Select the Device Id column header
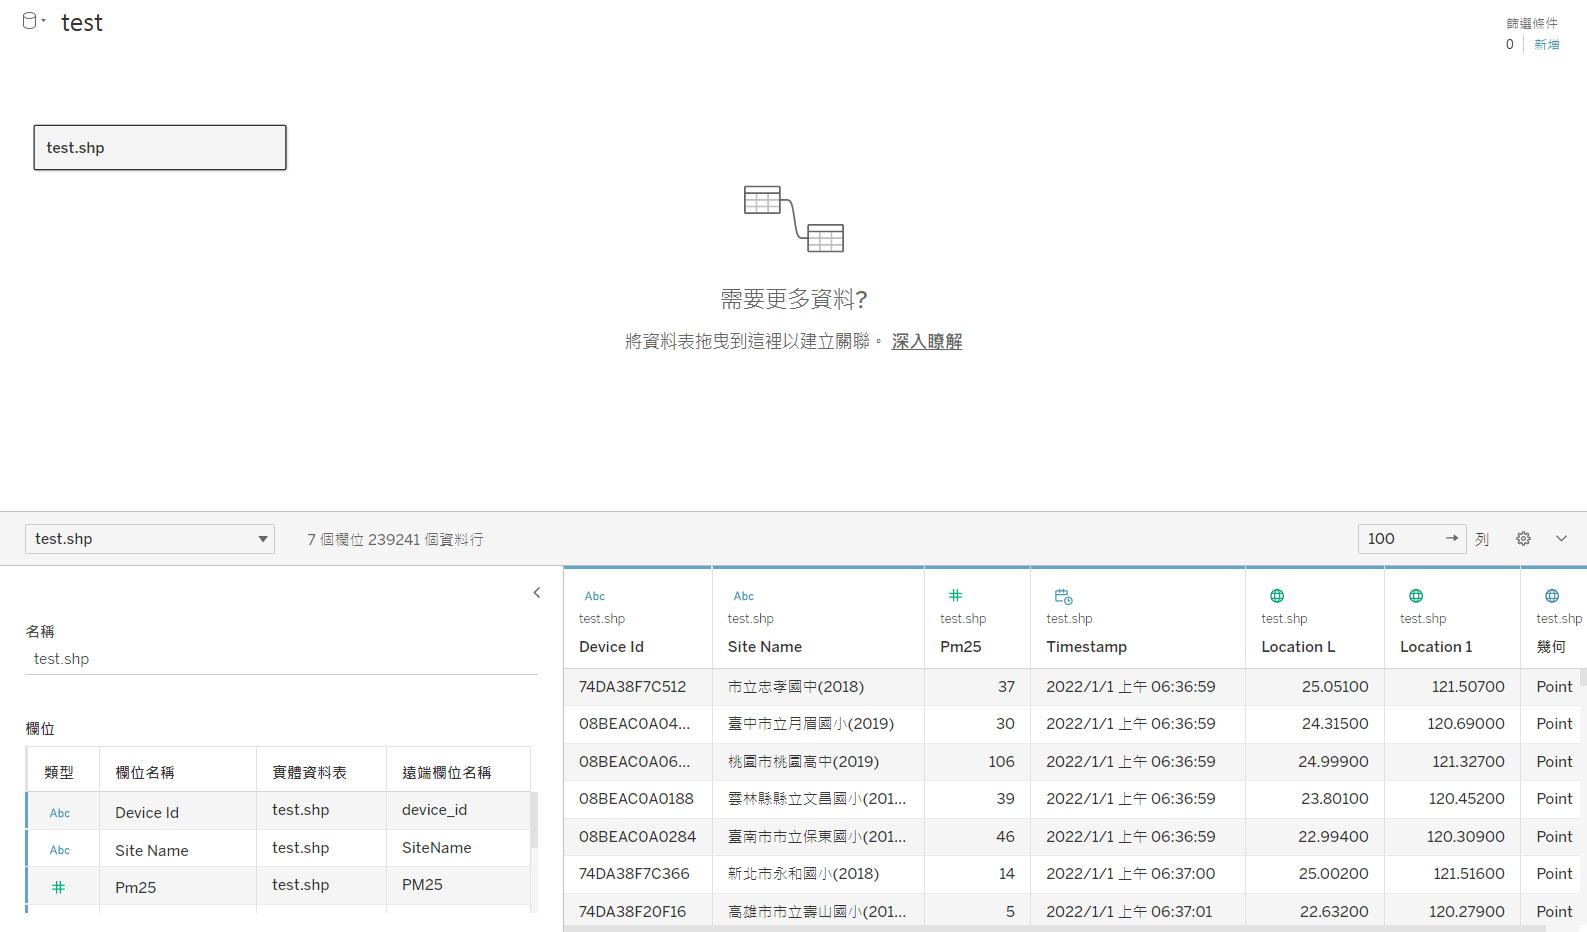1587x932 pixels. [611, 647]
